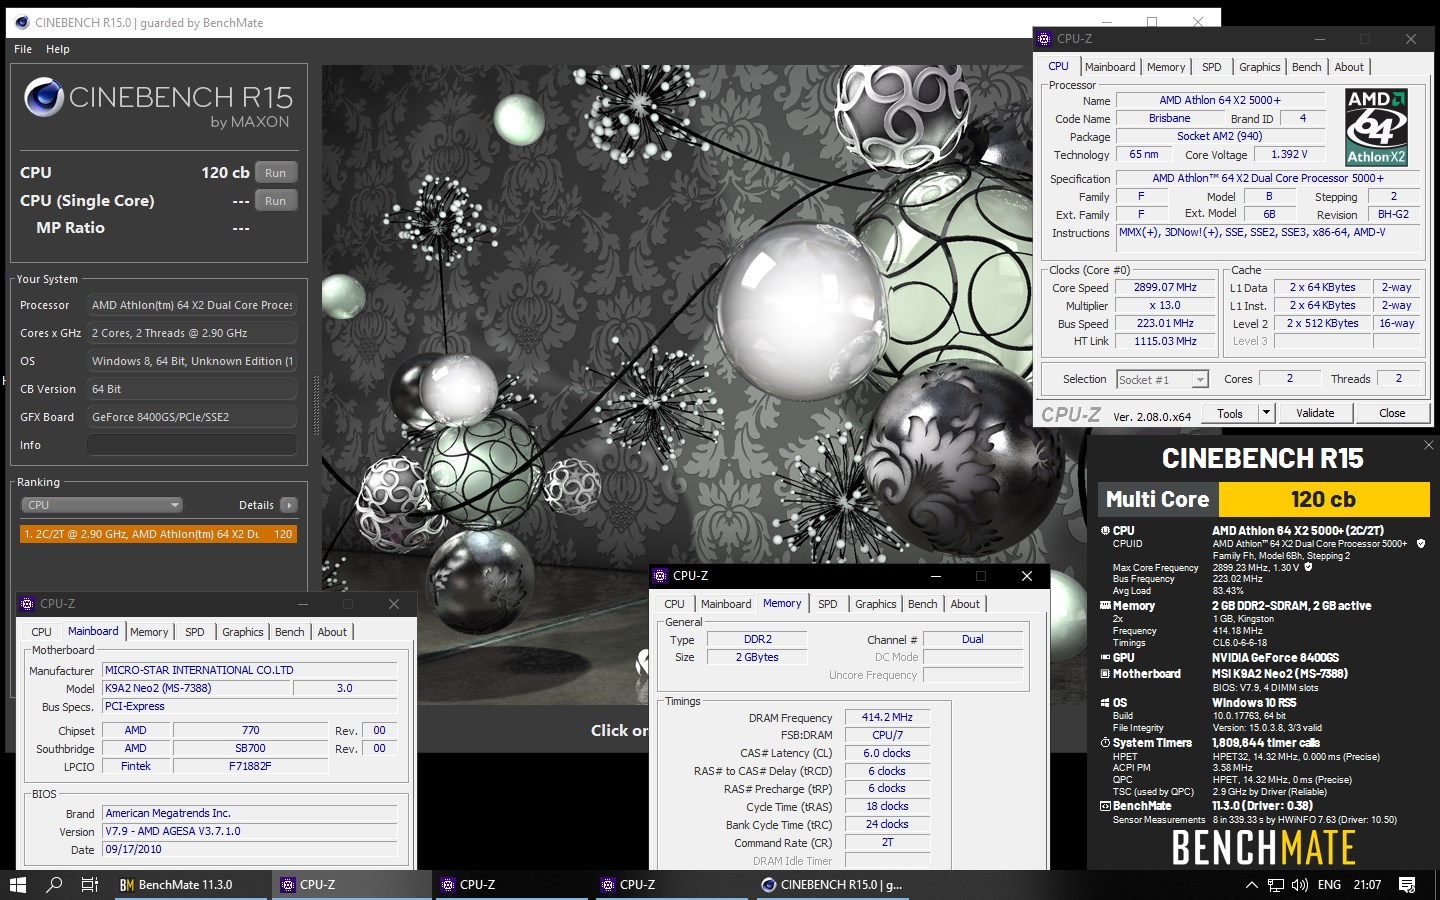Open the volume tray icon

(x=1300, y=885)
